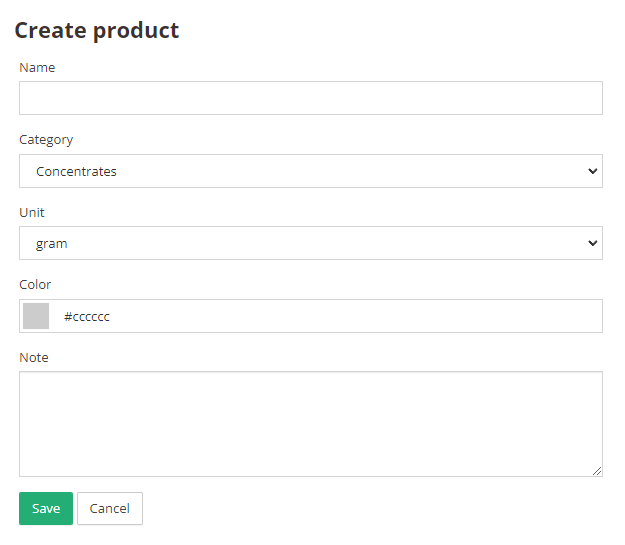The width and height of the screenshot is (625, 545).
Task: Click the gray color swatch preview
Action: [x=36, y=316]
